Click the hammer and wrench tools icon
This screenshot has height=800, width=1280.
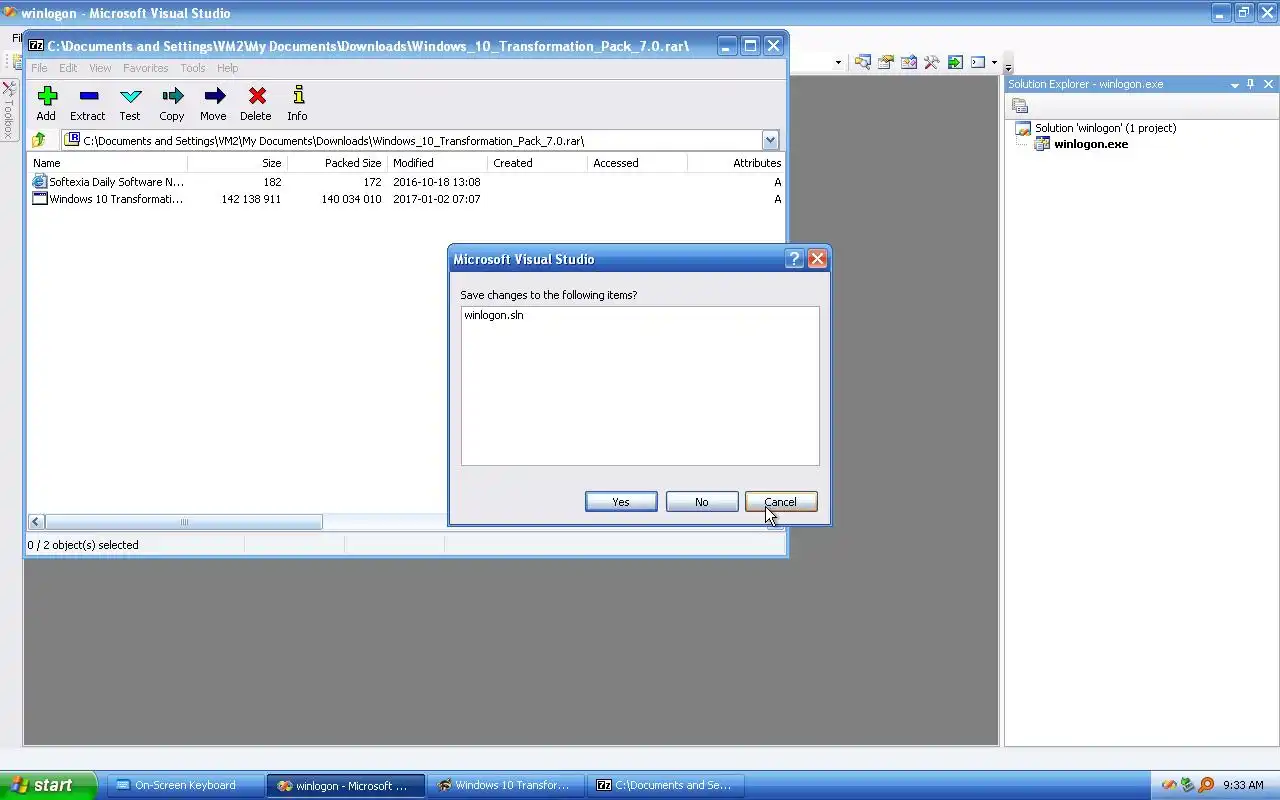point(931,62)
